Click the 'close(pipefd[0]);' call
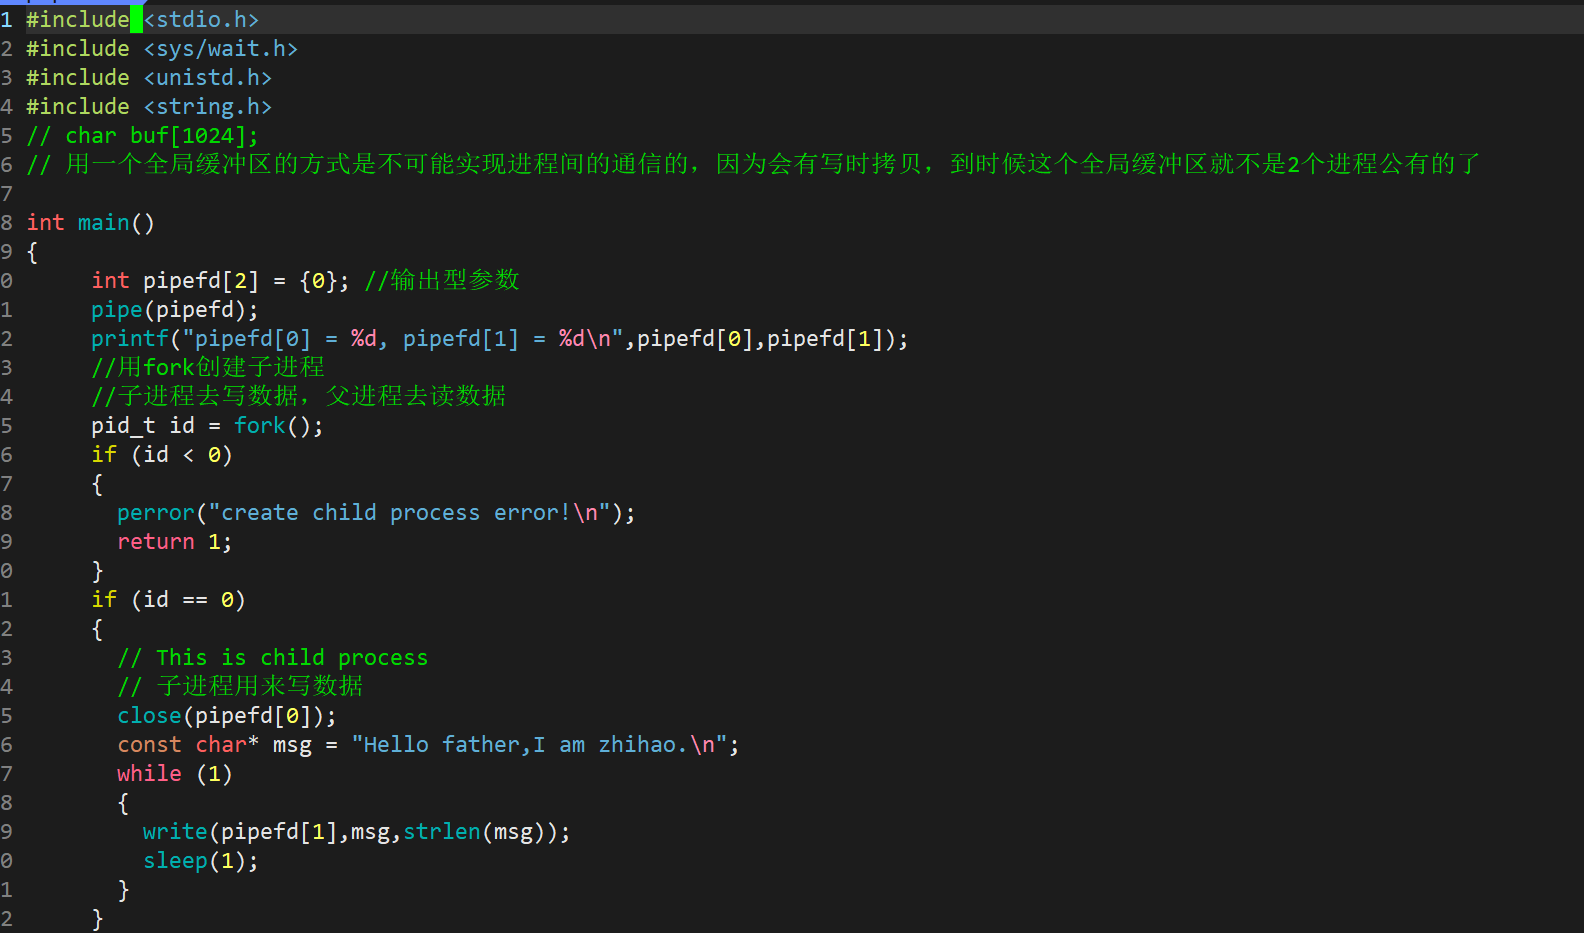 click(227, 716)
